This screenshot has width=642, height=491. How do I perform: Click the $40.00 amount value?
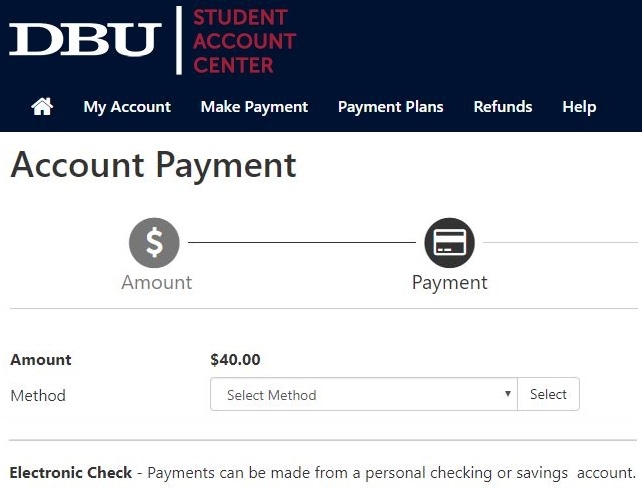[x=235, y=360]
